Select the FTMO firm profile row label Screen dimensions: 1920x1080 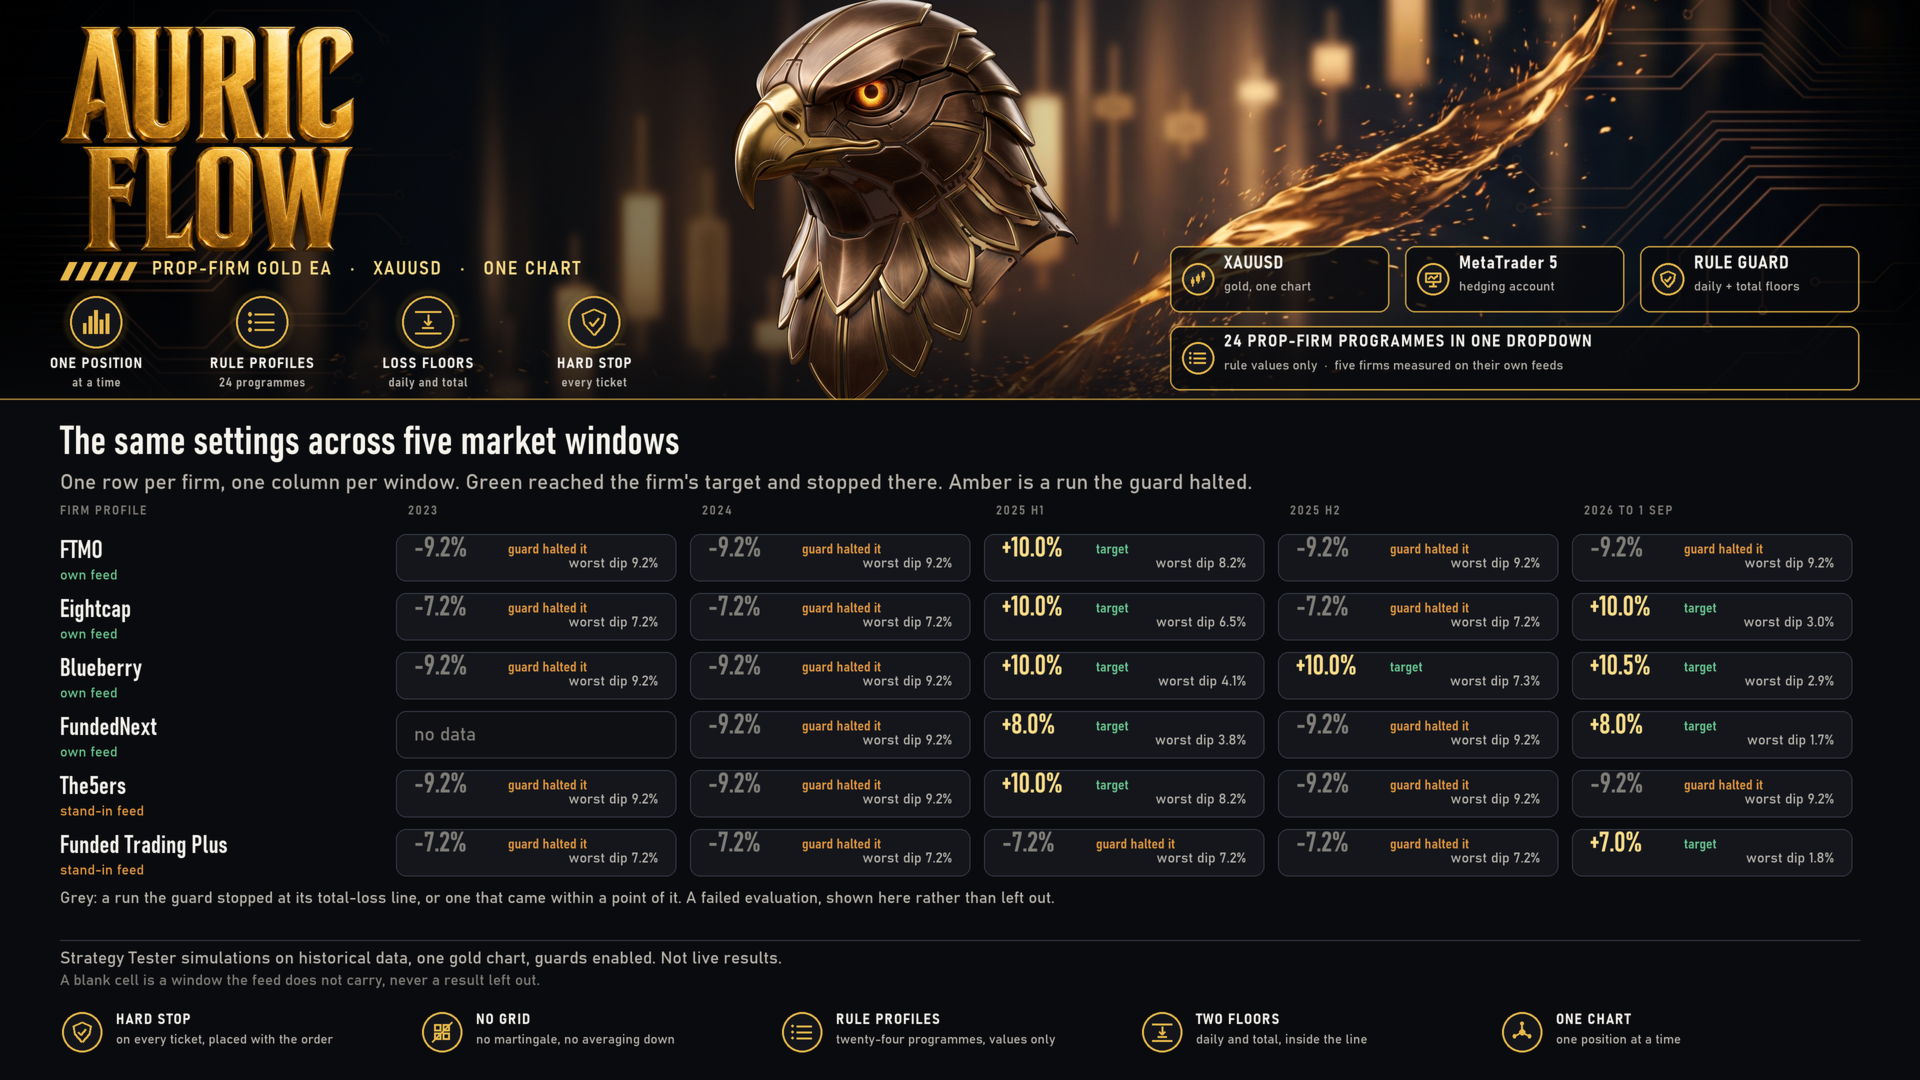tap(81, 549)
